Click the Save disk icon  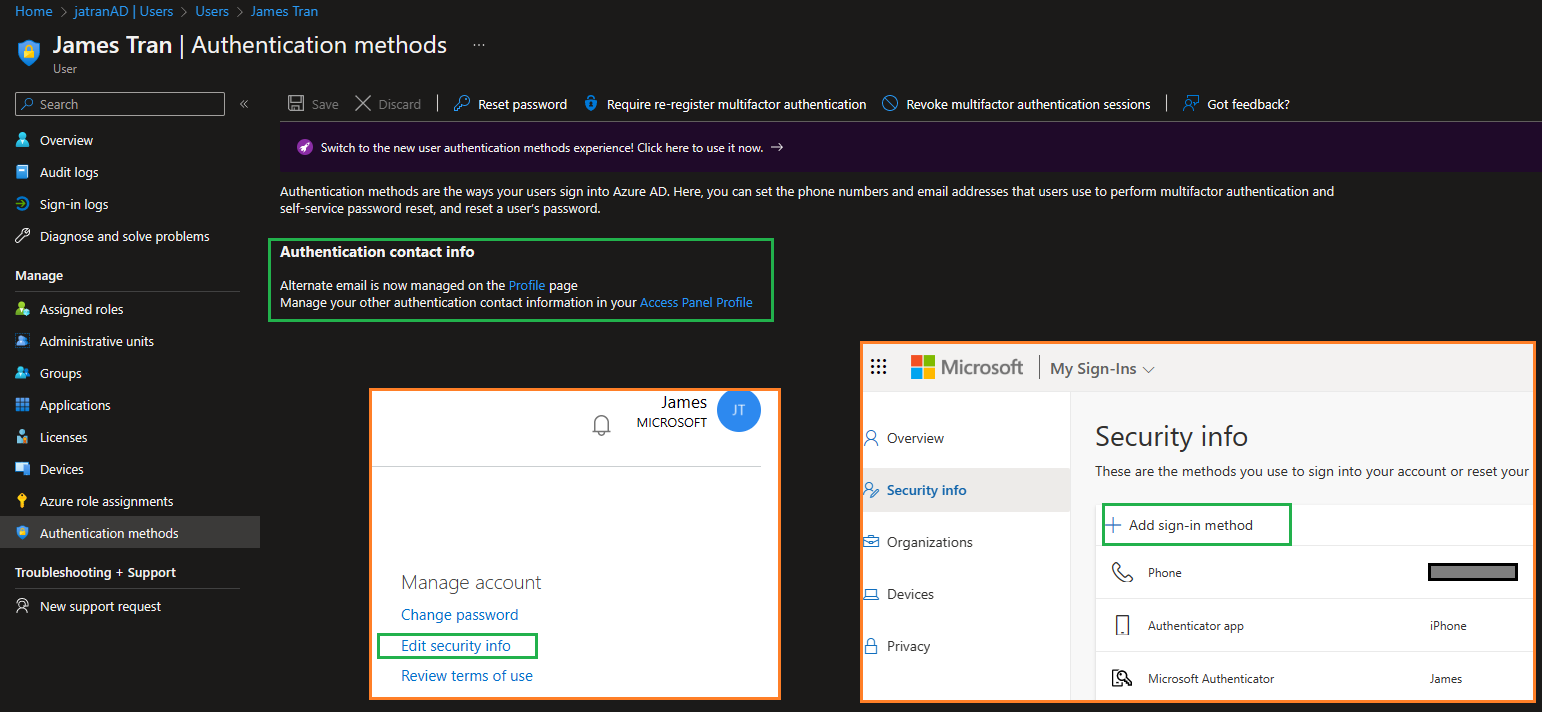[296, 104]
